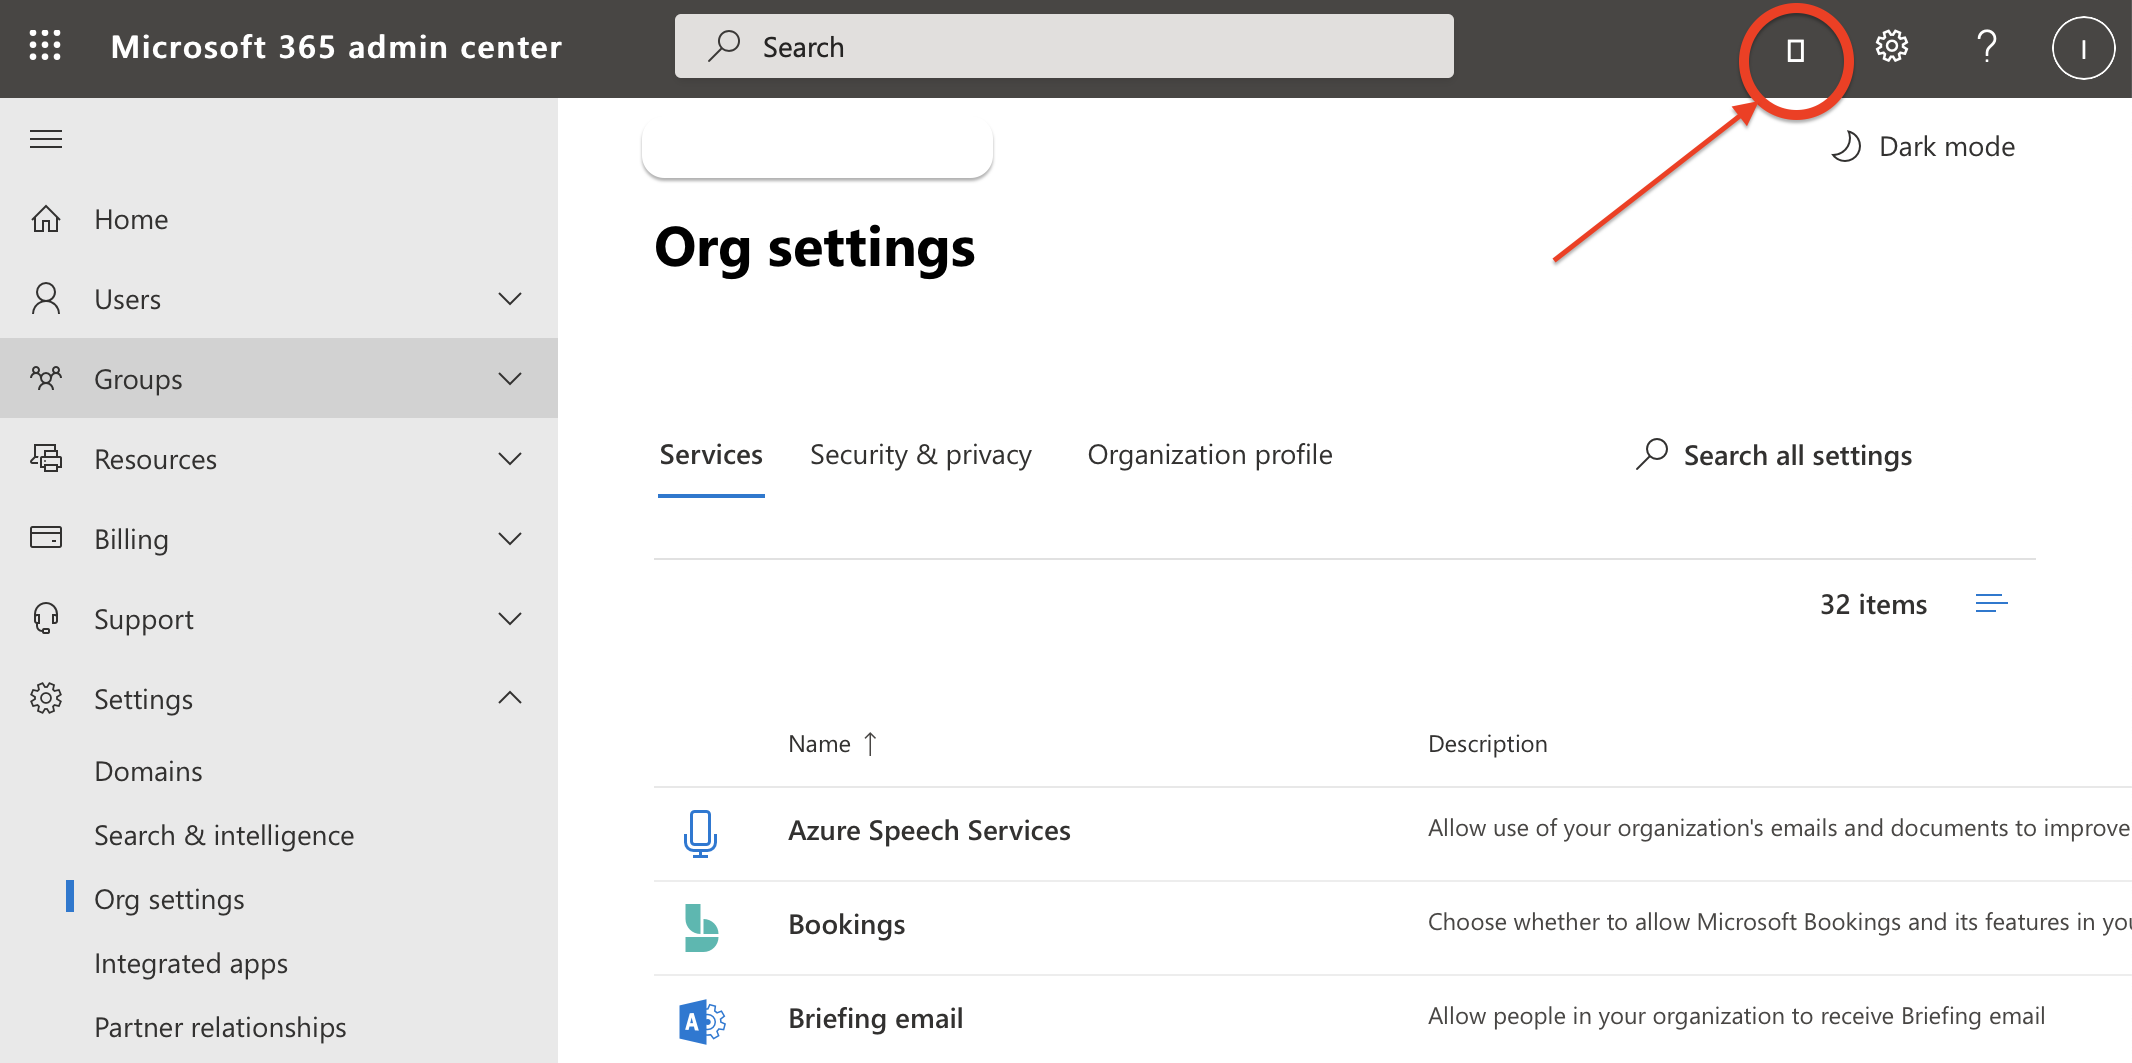Expand the Billing section chevron
2132x1063 pixels.
(x=509, y=539)
